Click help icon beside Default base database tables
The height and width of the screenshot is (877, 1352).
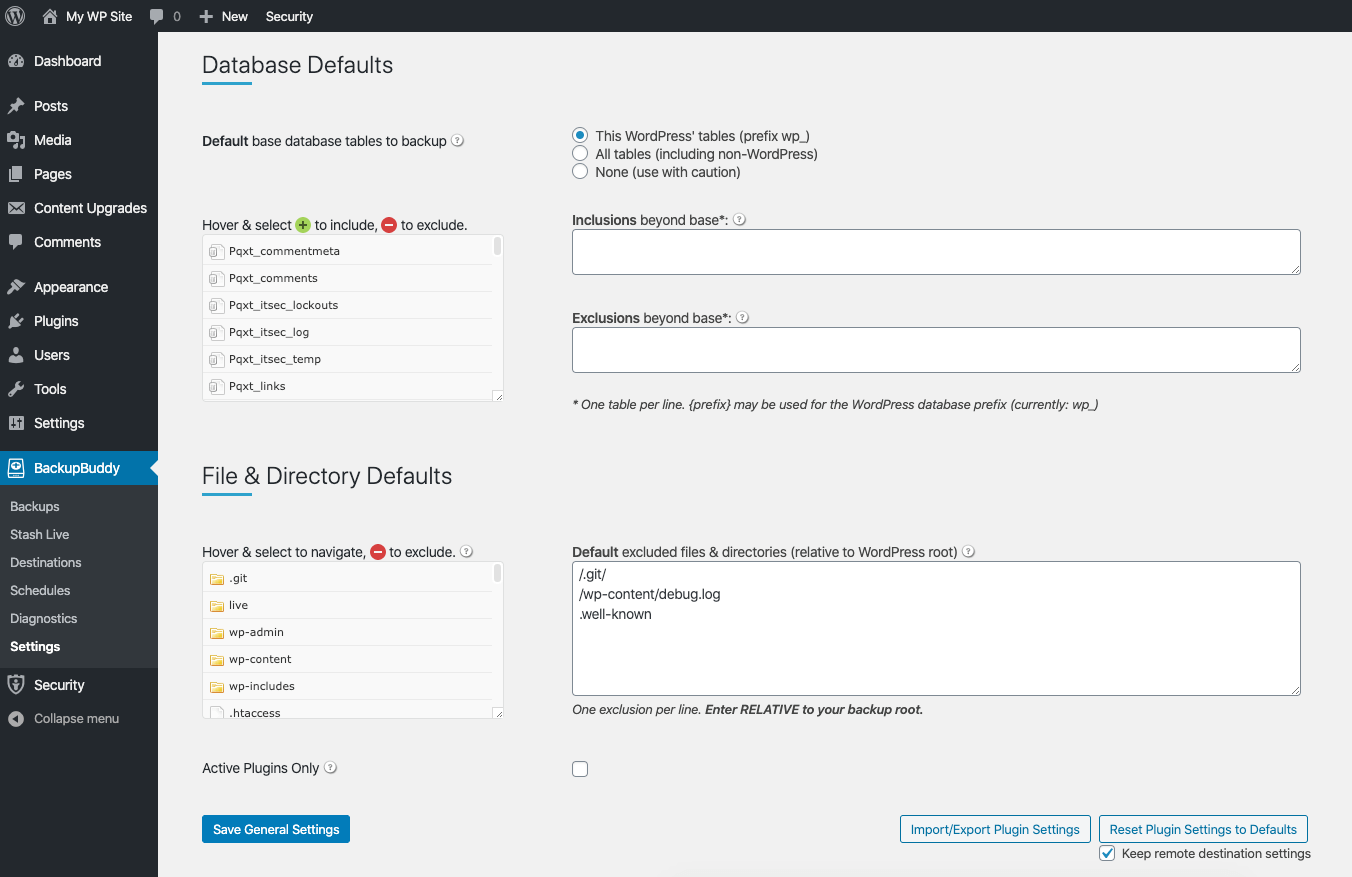[457, 141]
